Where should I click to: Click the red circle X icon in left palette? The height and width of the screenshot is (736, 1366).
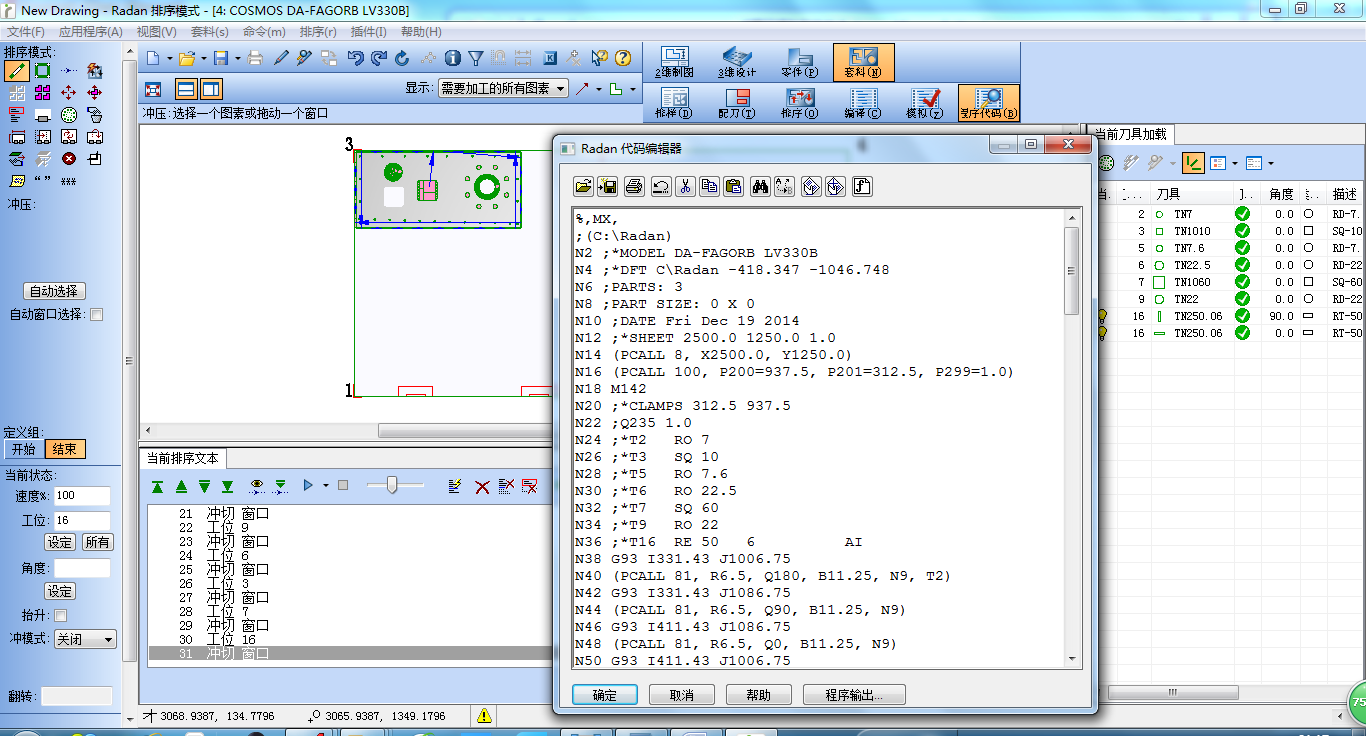tap(69, 158)
